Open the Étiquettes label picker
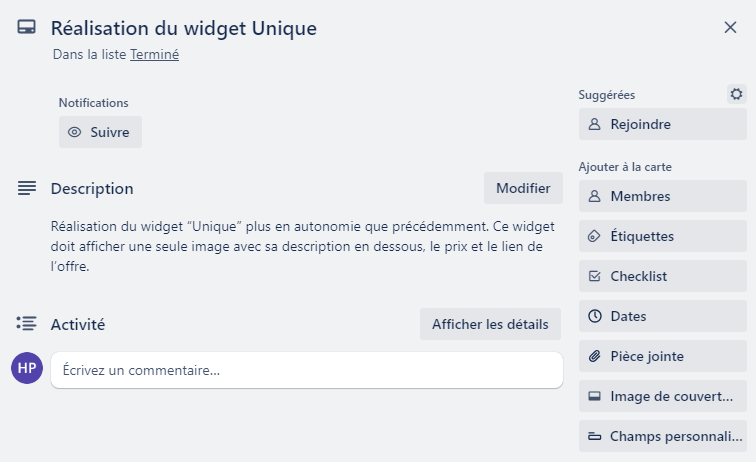This screenshot has width=756, height=462. [x=662, y=236]
